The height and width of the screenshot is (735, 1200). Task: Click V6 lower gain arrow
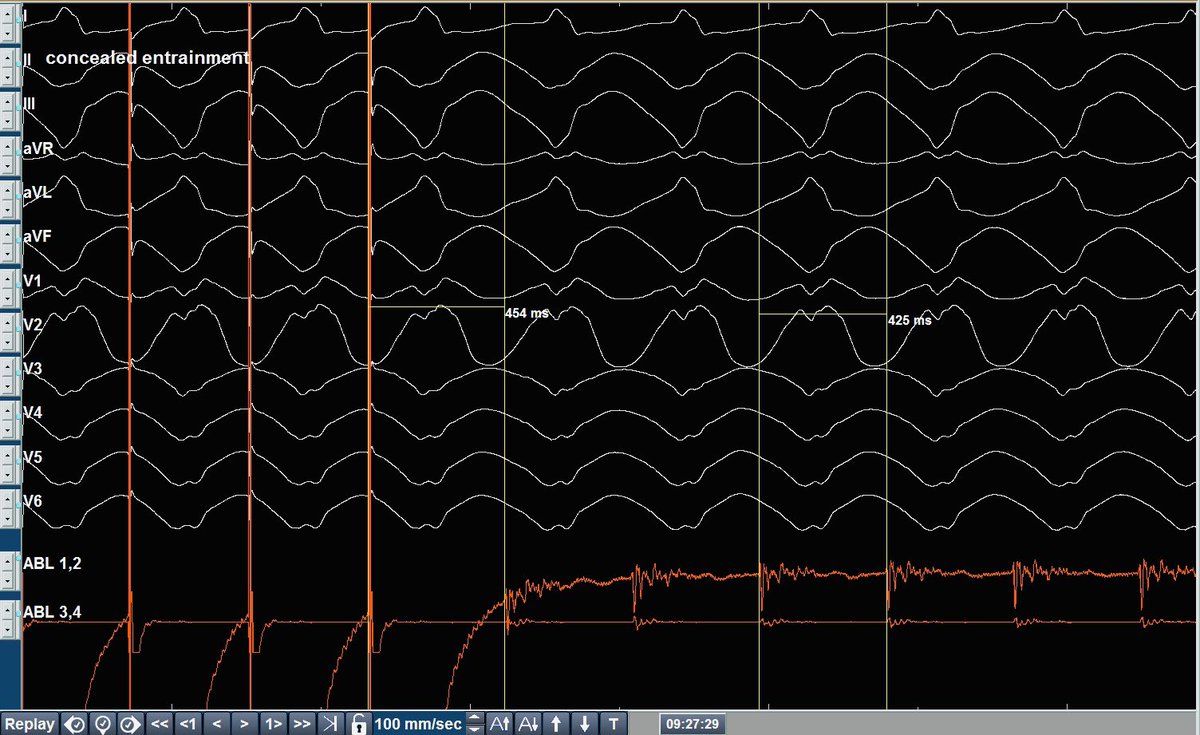coord(7,519)
